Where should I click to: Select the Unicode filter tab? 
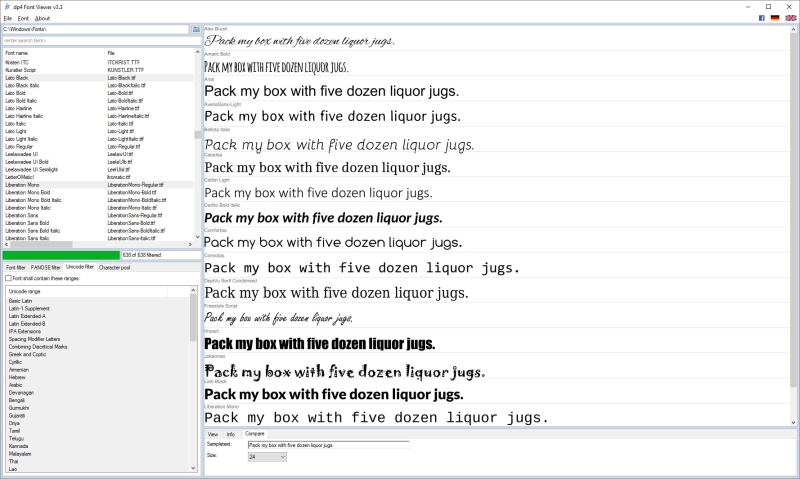point(80,267)
